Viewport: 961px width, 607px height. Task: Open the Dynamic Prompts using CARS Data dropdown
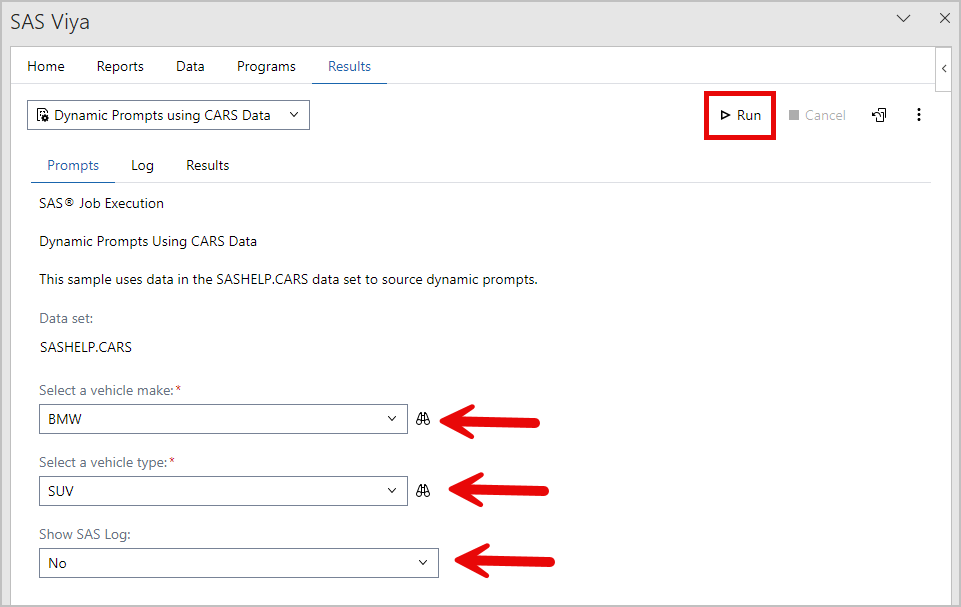(169, 115)
